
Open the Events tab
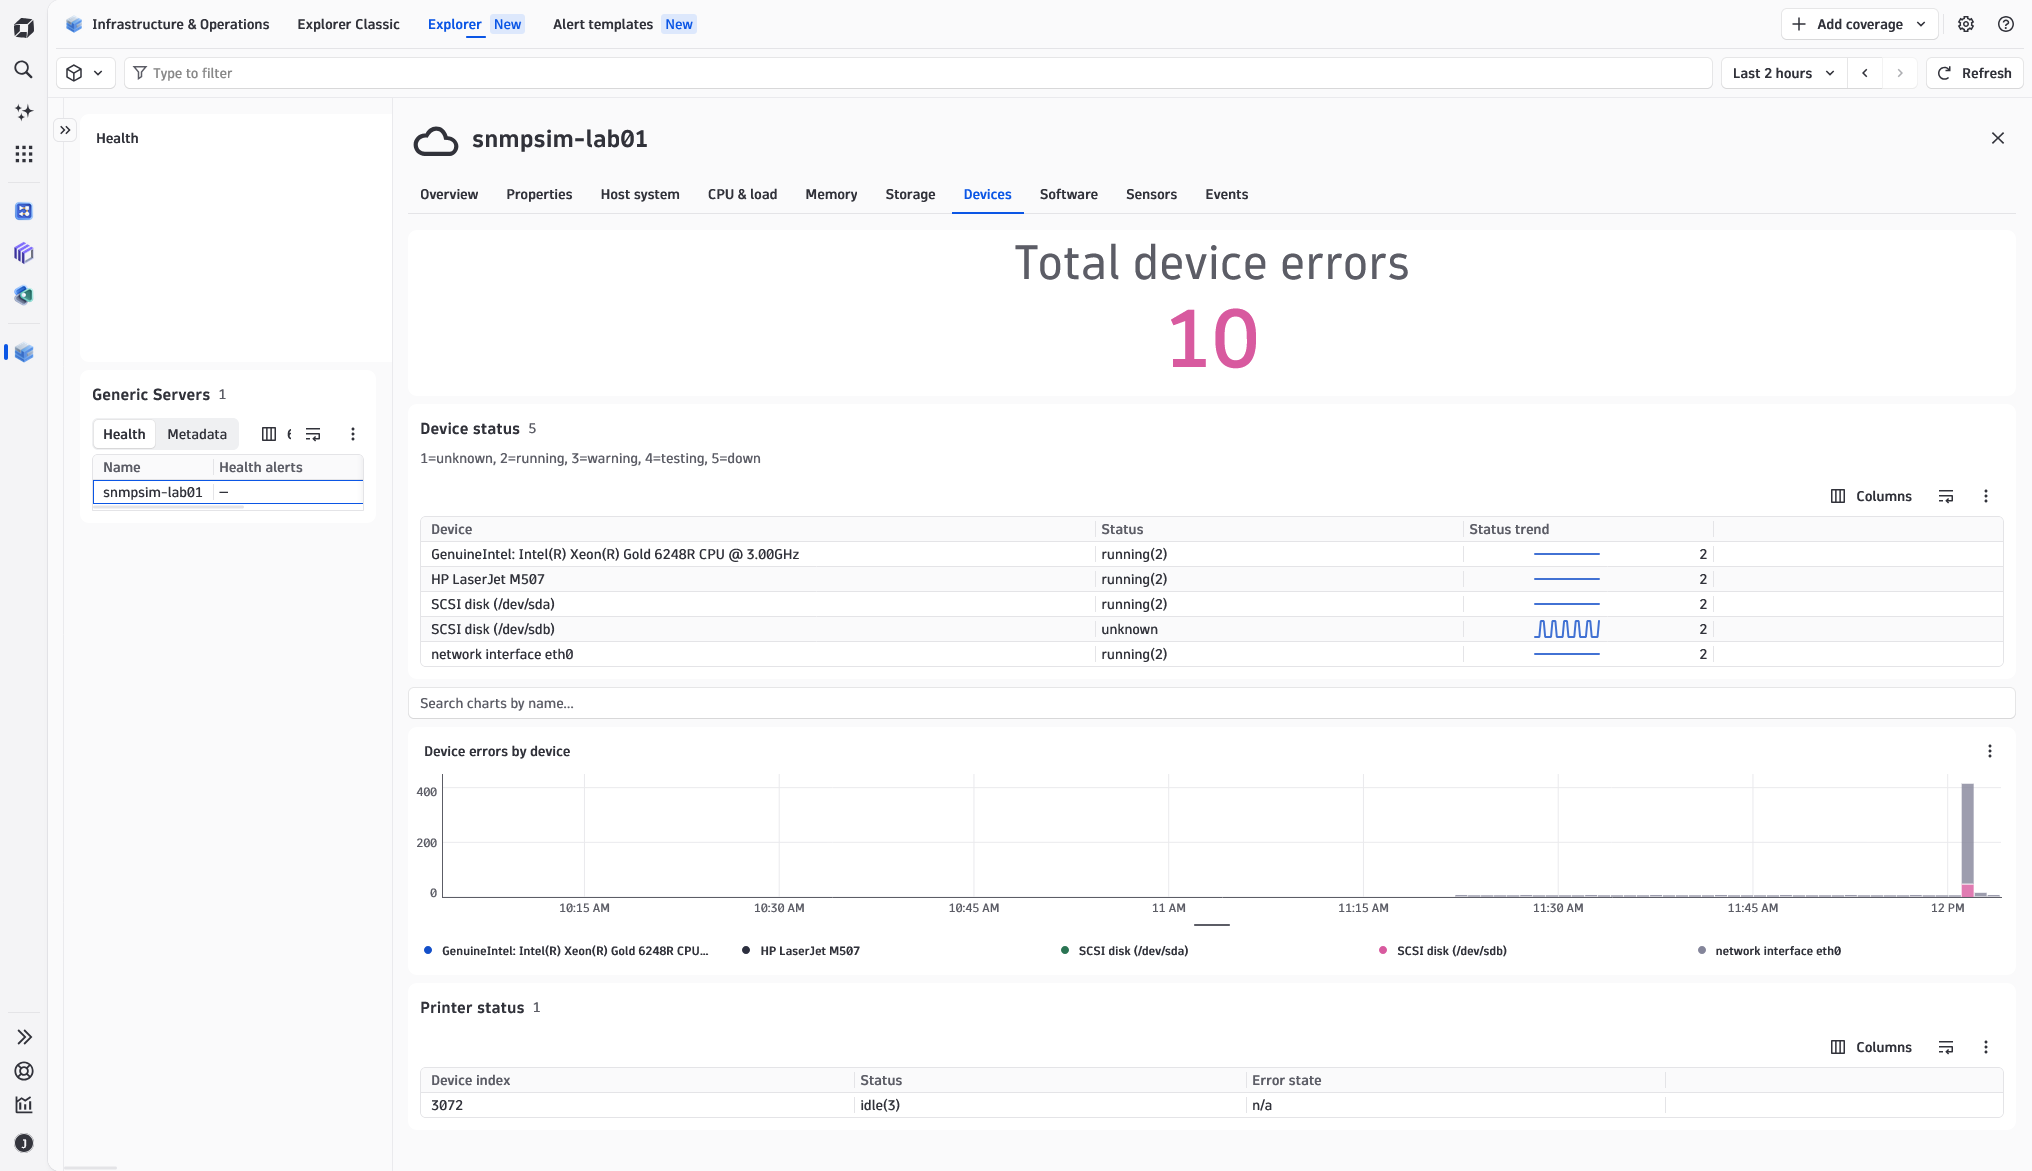point(1226,194)
